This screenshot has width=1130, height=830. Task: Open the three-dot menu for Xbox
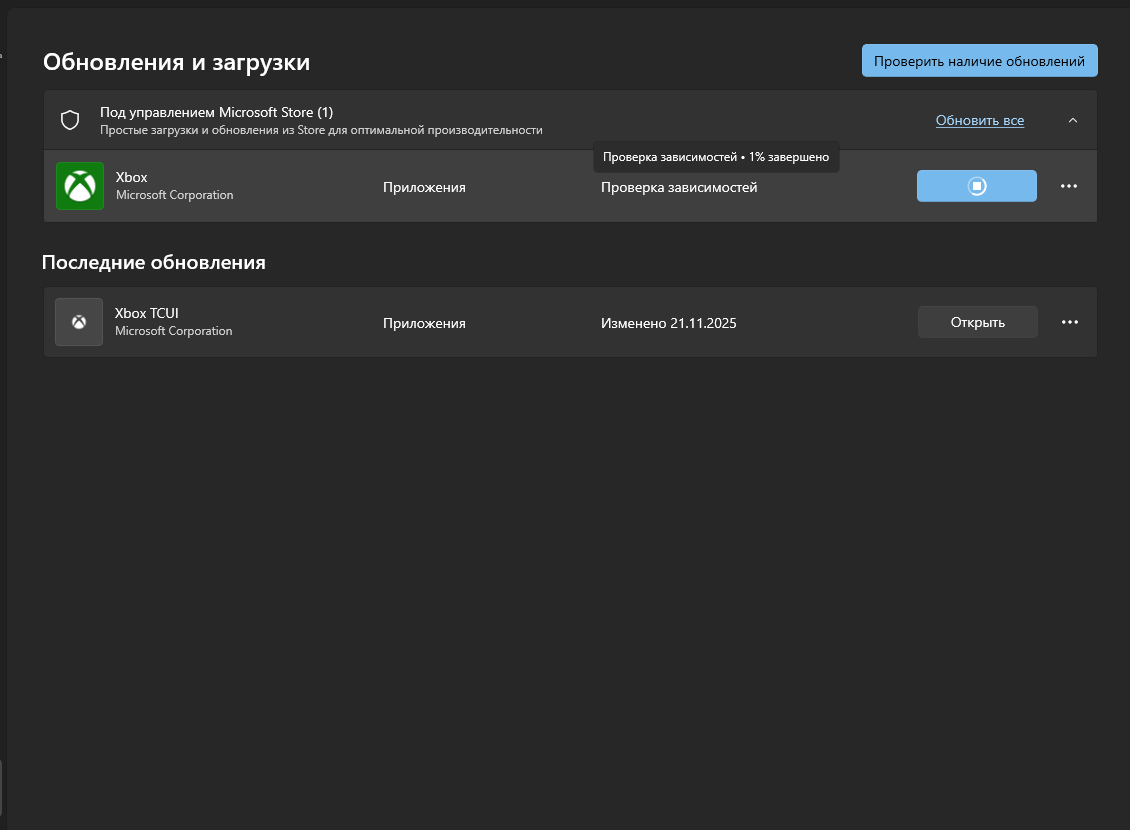(1069, 186)
